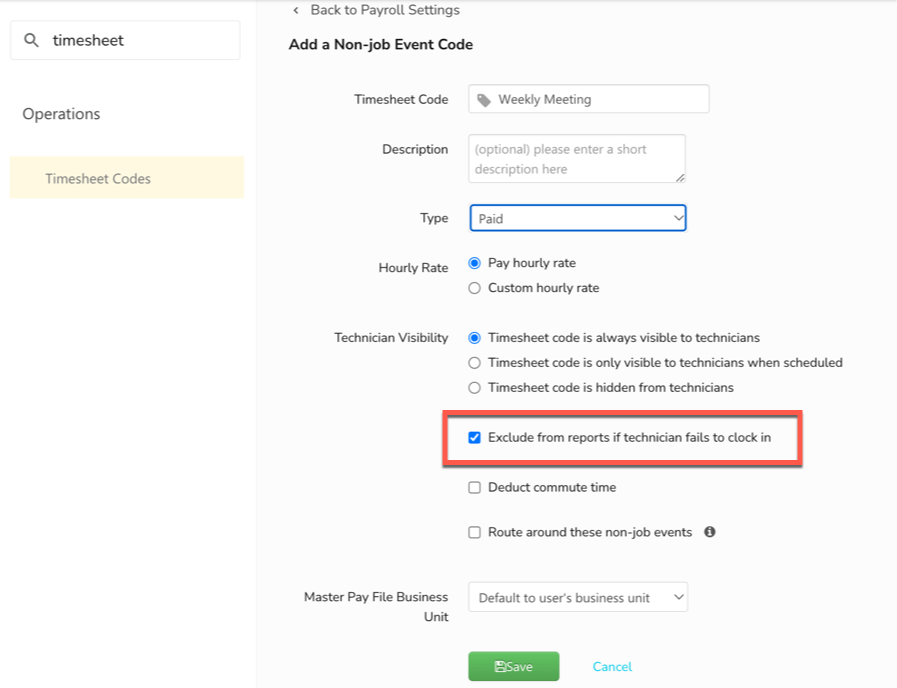Enable the Deduct commute time checkbox

475,487
